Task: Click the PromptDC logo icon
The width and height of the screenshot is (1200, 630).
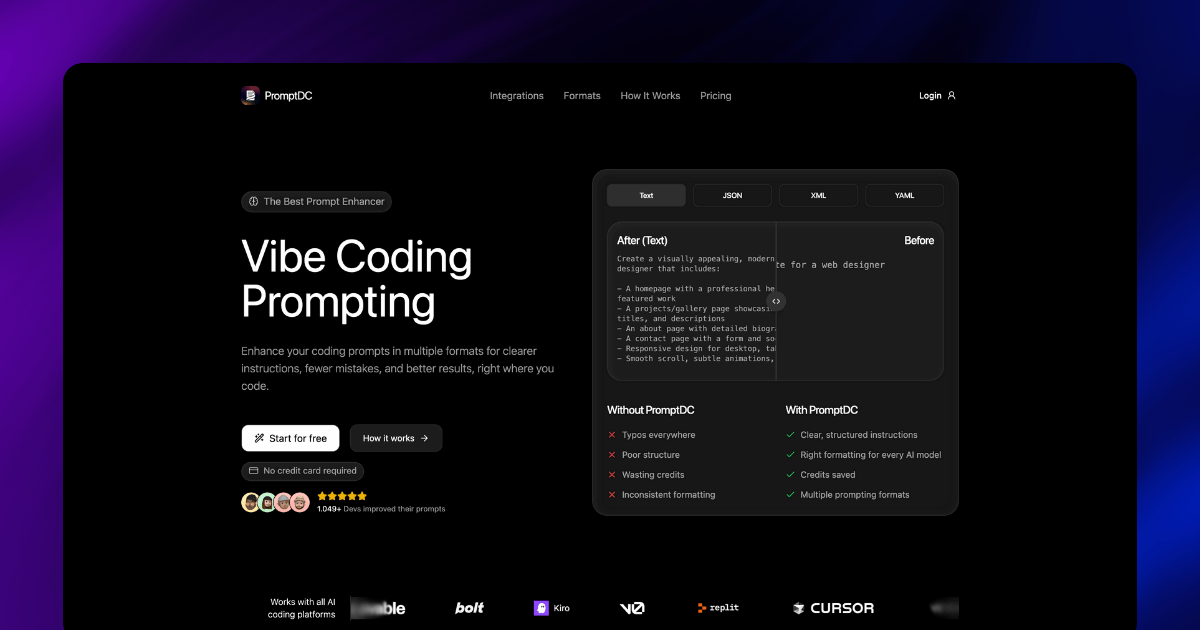Action: point(249,95)
